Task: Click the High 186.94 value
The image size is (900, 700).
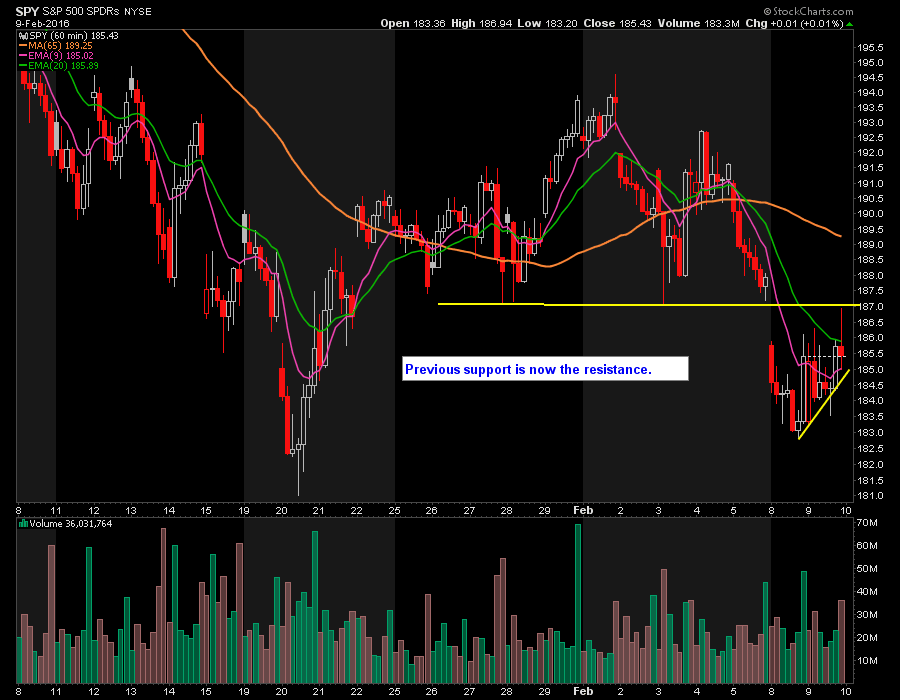Action: tap(481, 24)
